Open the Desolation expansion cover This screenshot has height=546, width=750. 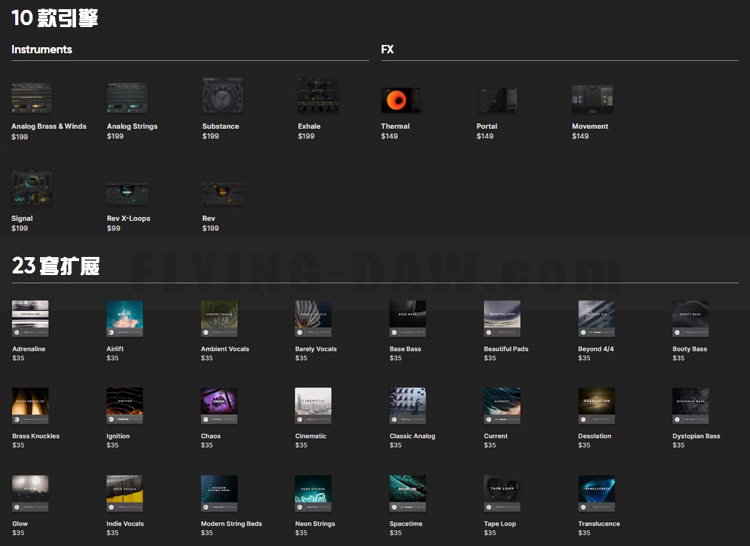(x=596, y=405)
